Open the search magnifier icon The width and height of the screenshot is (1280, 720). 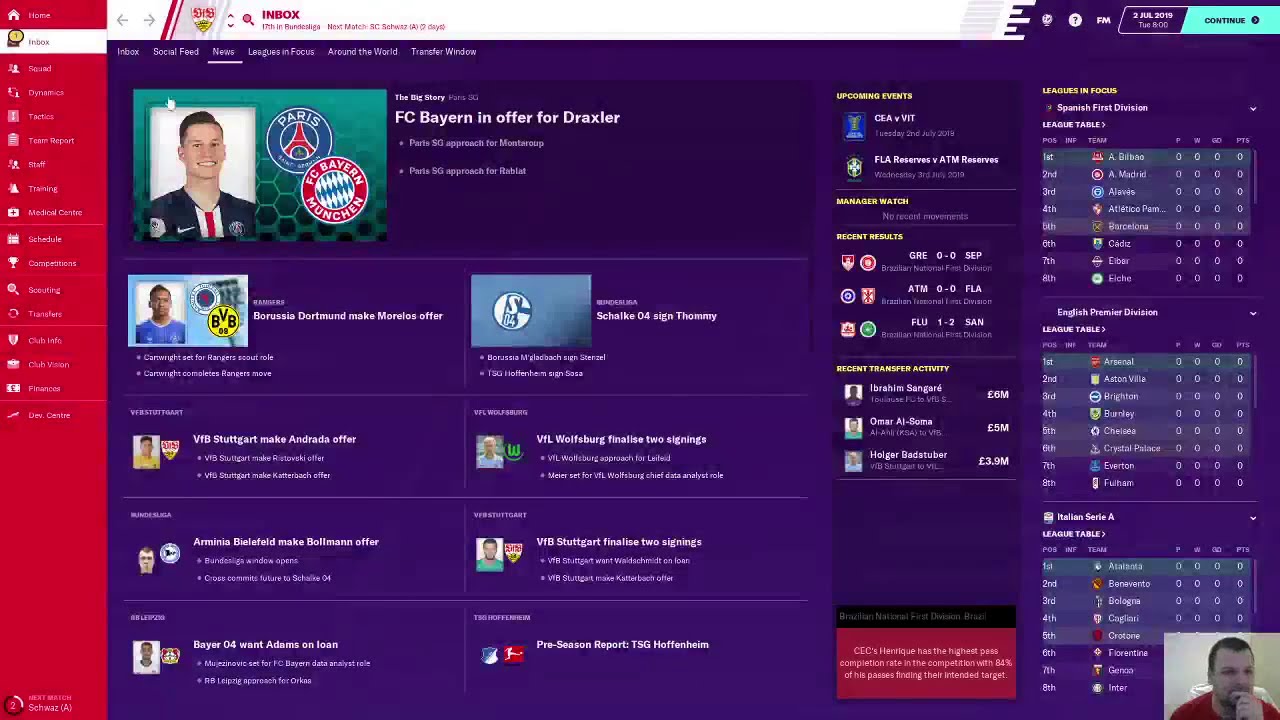pos(248,20)
